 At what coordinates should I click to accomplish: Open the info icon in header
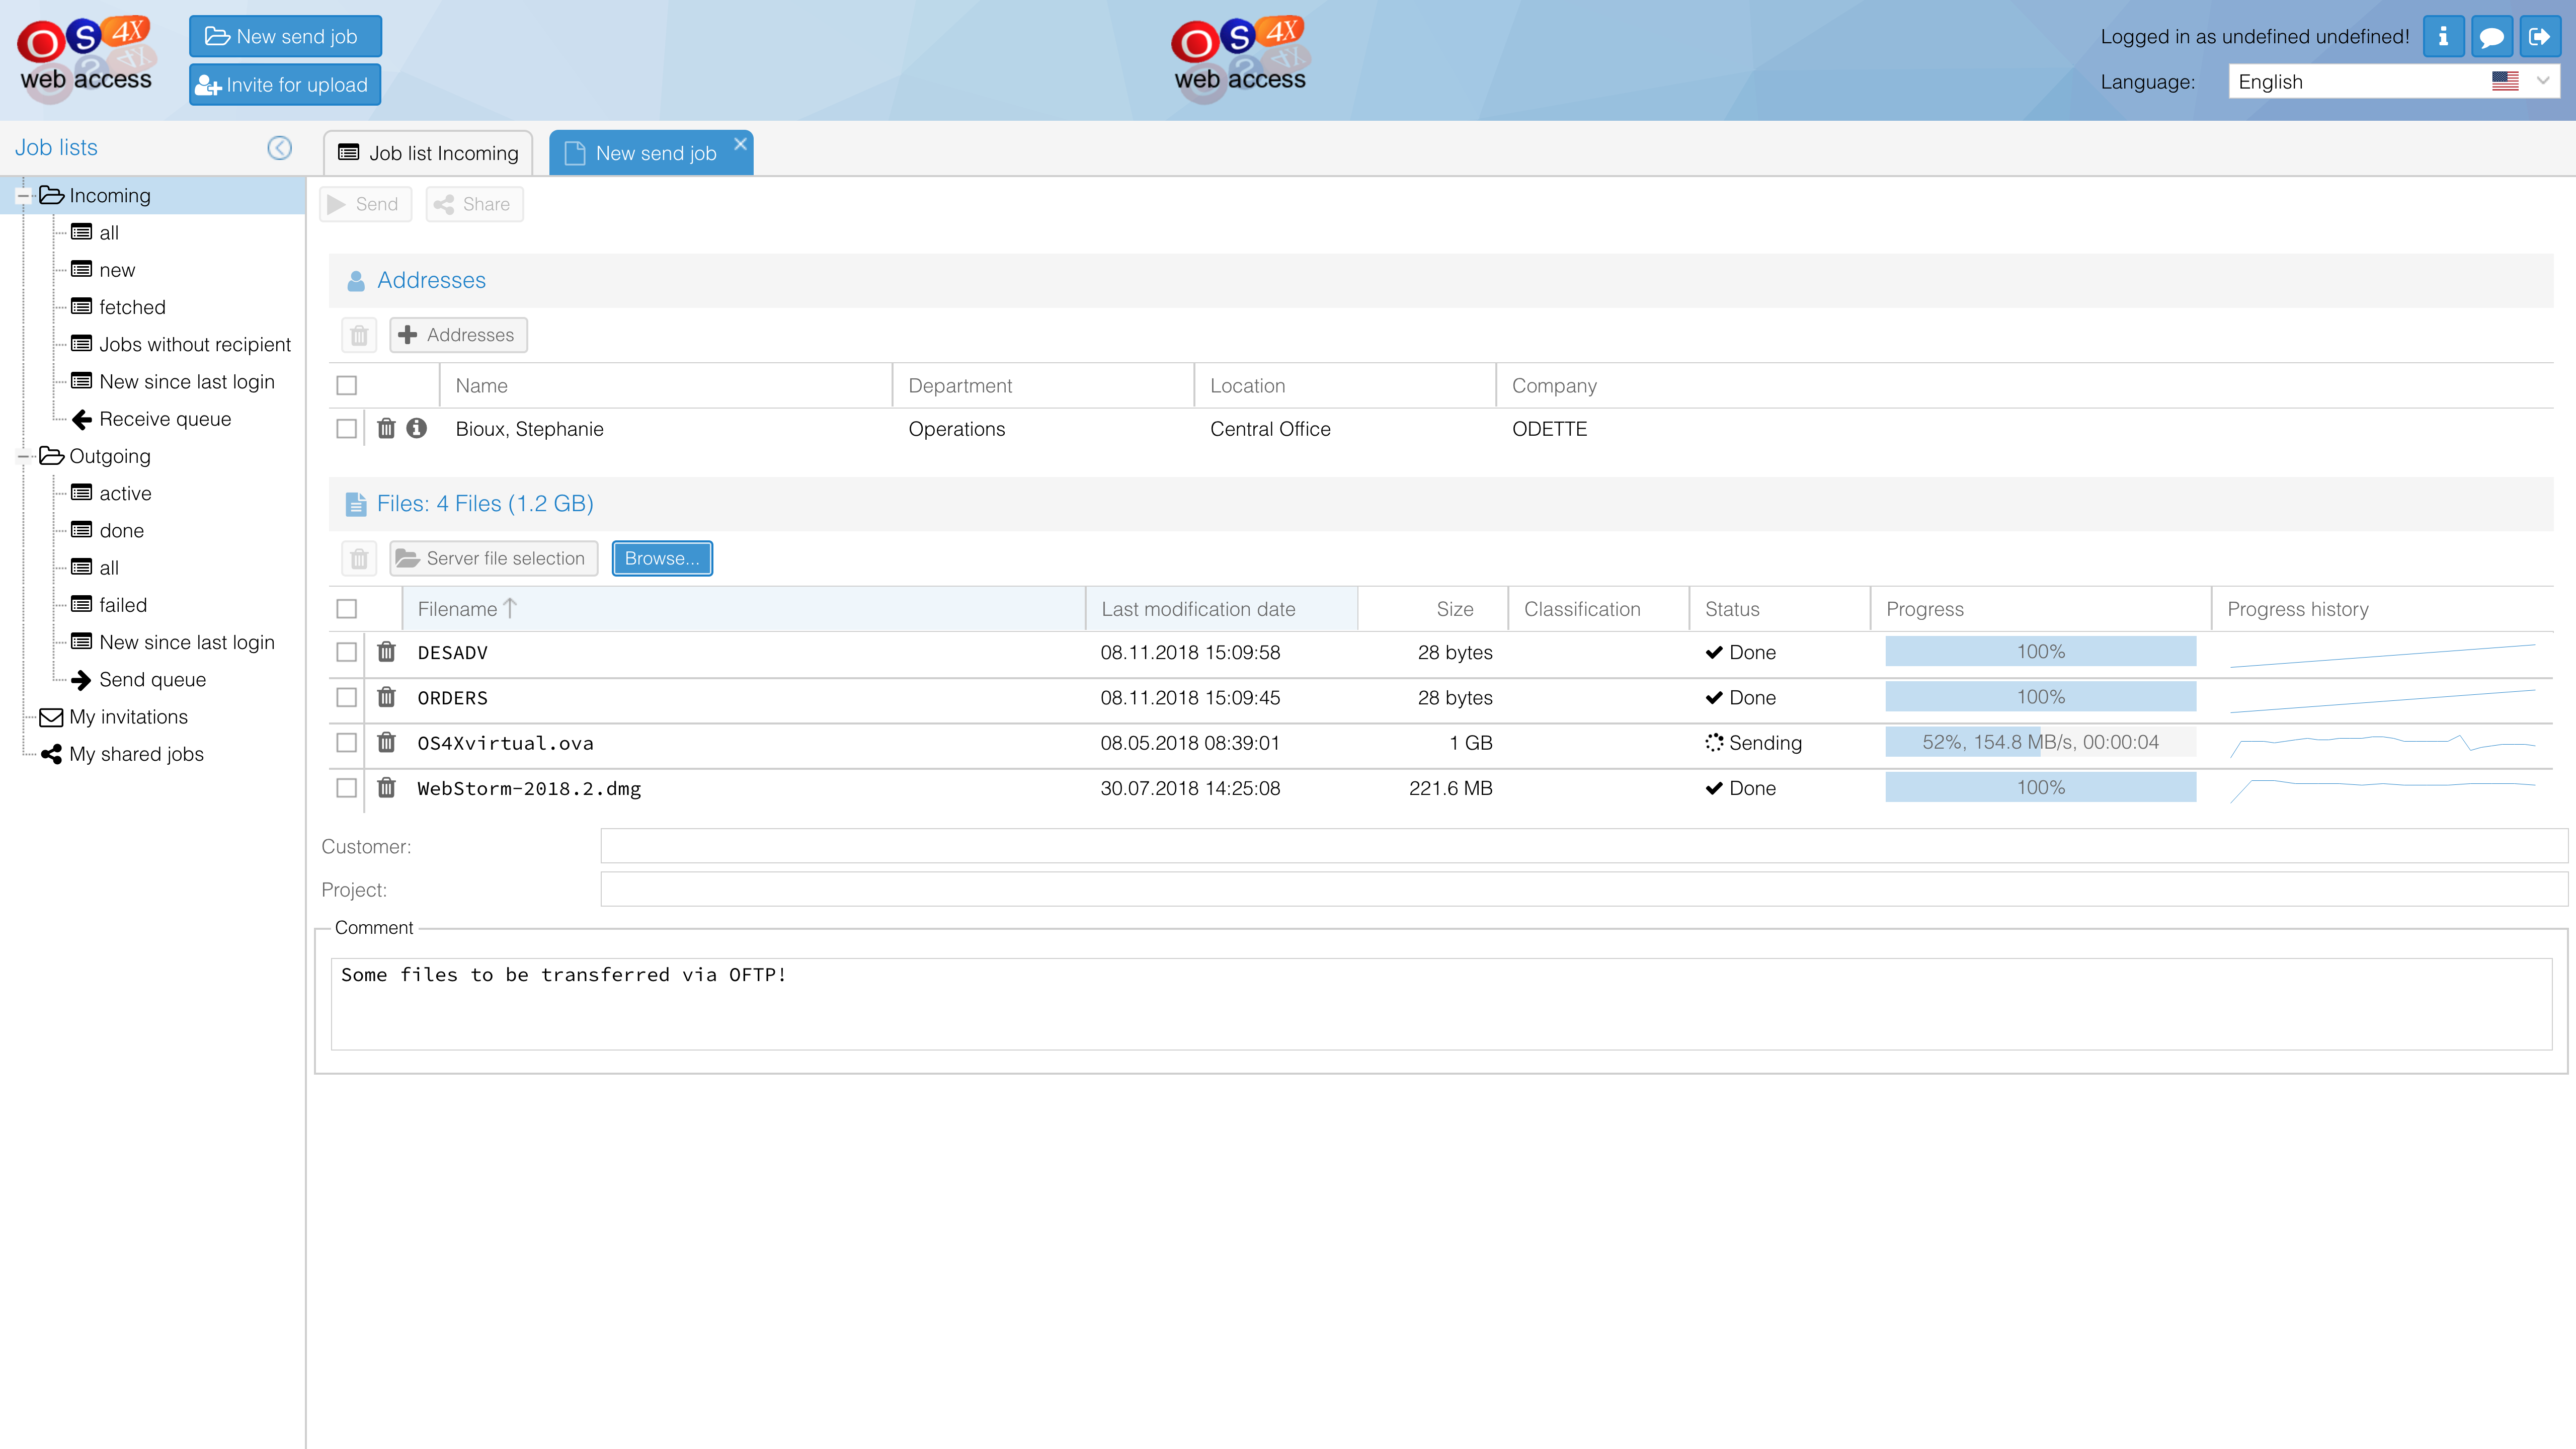coord(2442,37)
